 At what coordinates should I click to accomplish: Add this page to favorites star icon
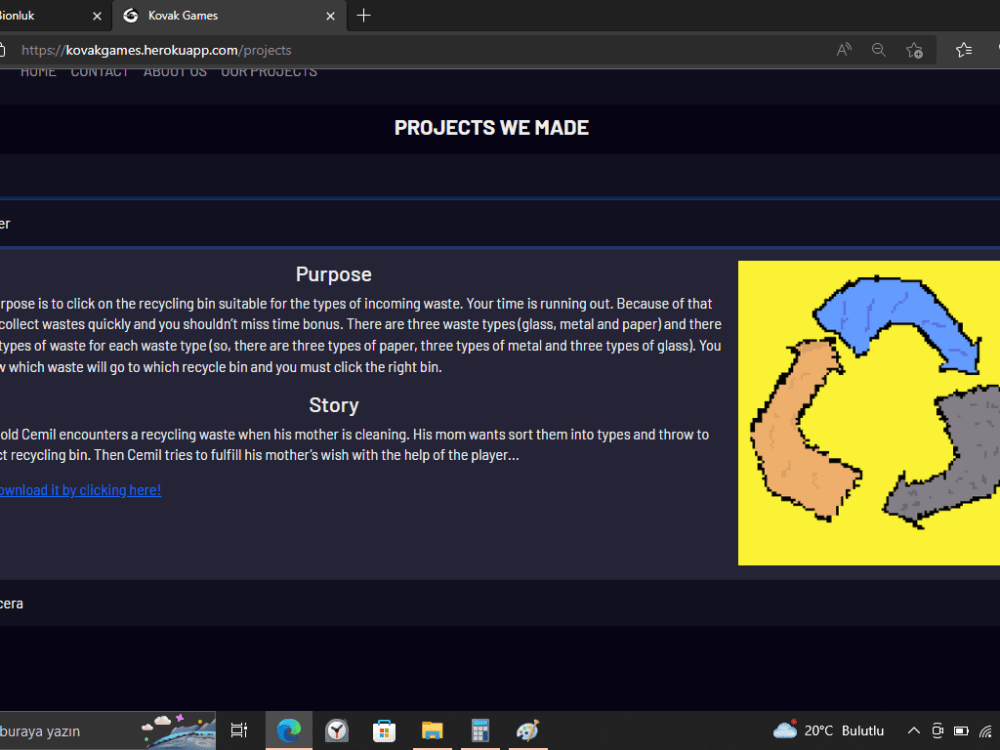(914, 50)
